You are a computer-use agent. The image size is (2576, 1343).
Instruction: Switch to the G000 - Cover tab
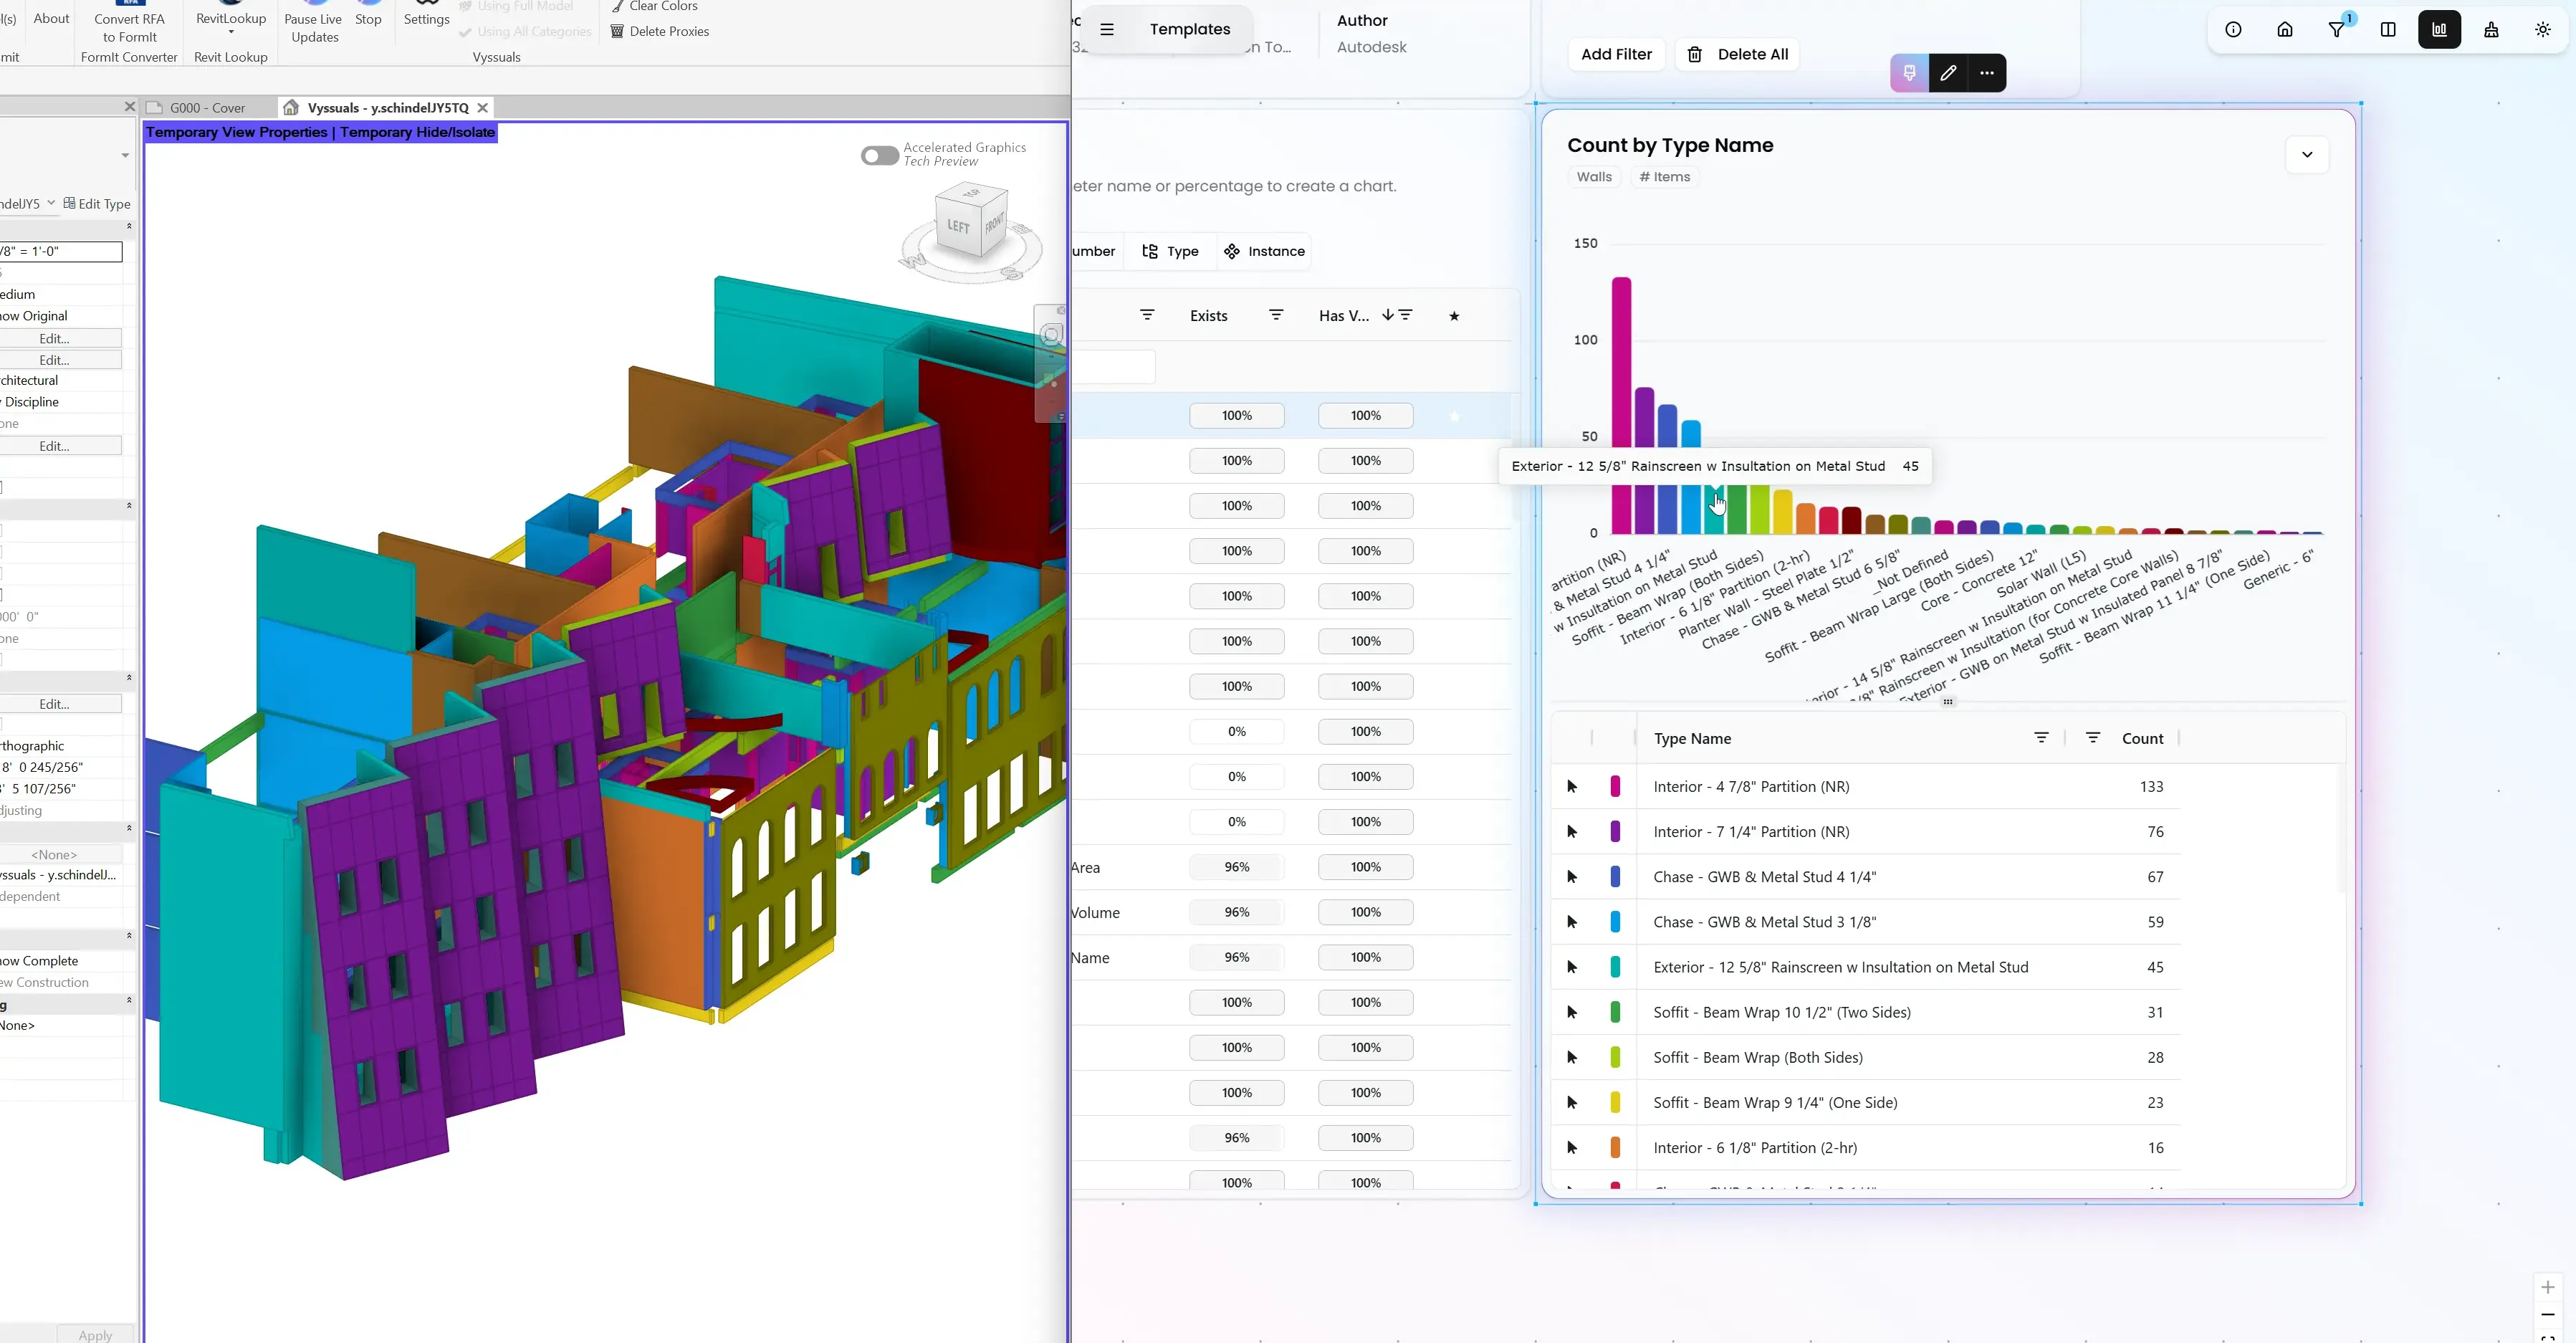(207, 108)
